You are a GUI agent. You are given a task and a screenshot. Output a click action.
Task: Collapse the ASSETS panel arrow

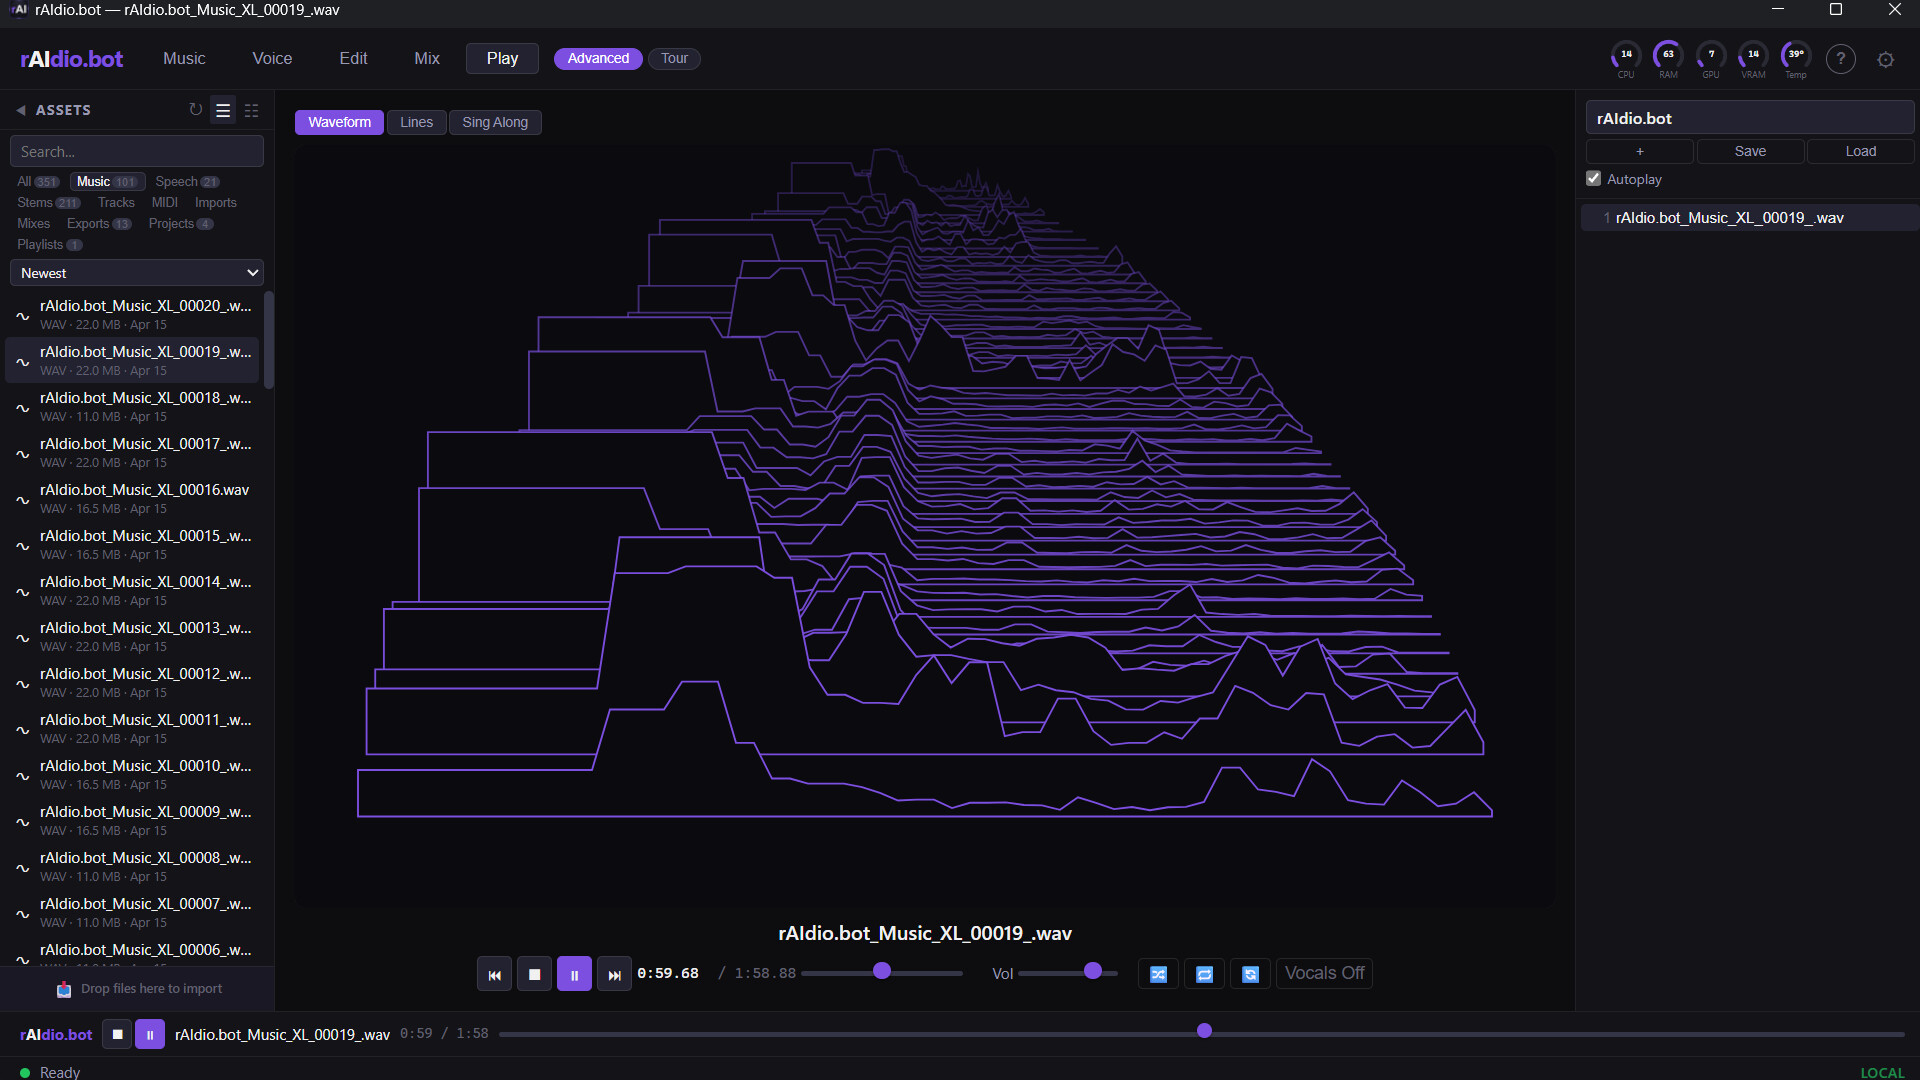[20, 110]
